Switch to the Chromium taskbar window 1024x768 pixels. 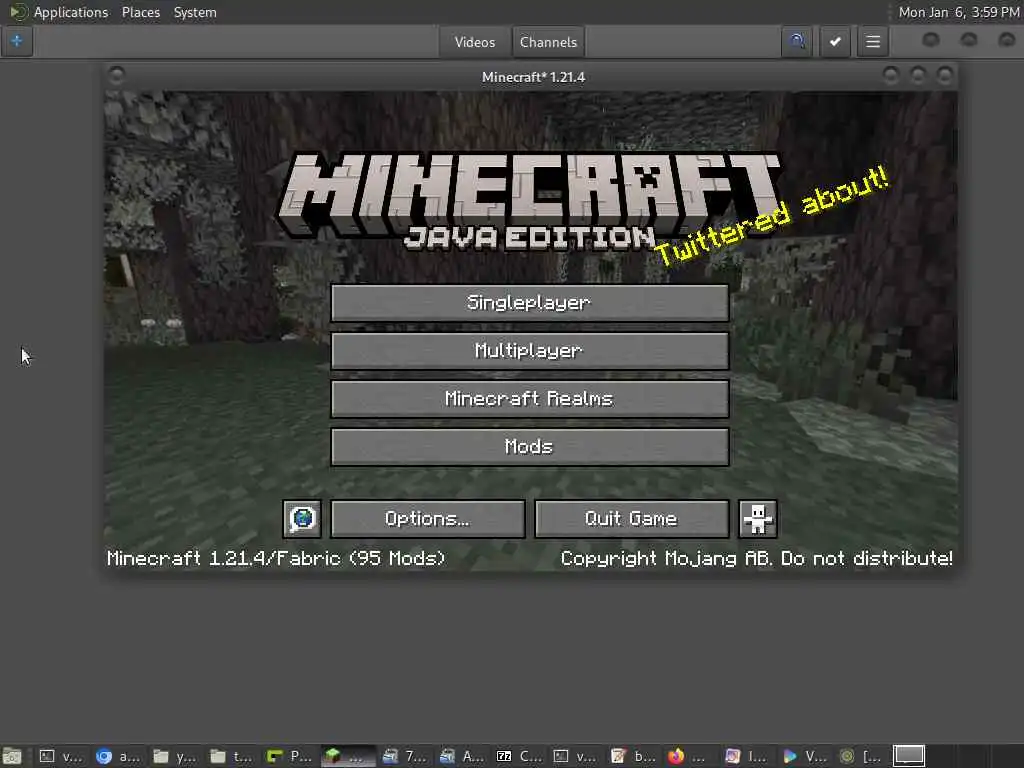coord(118,756)
